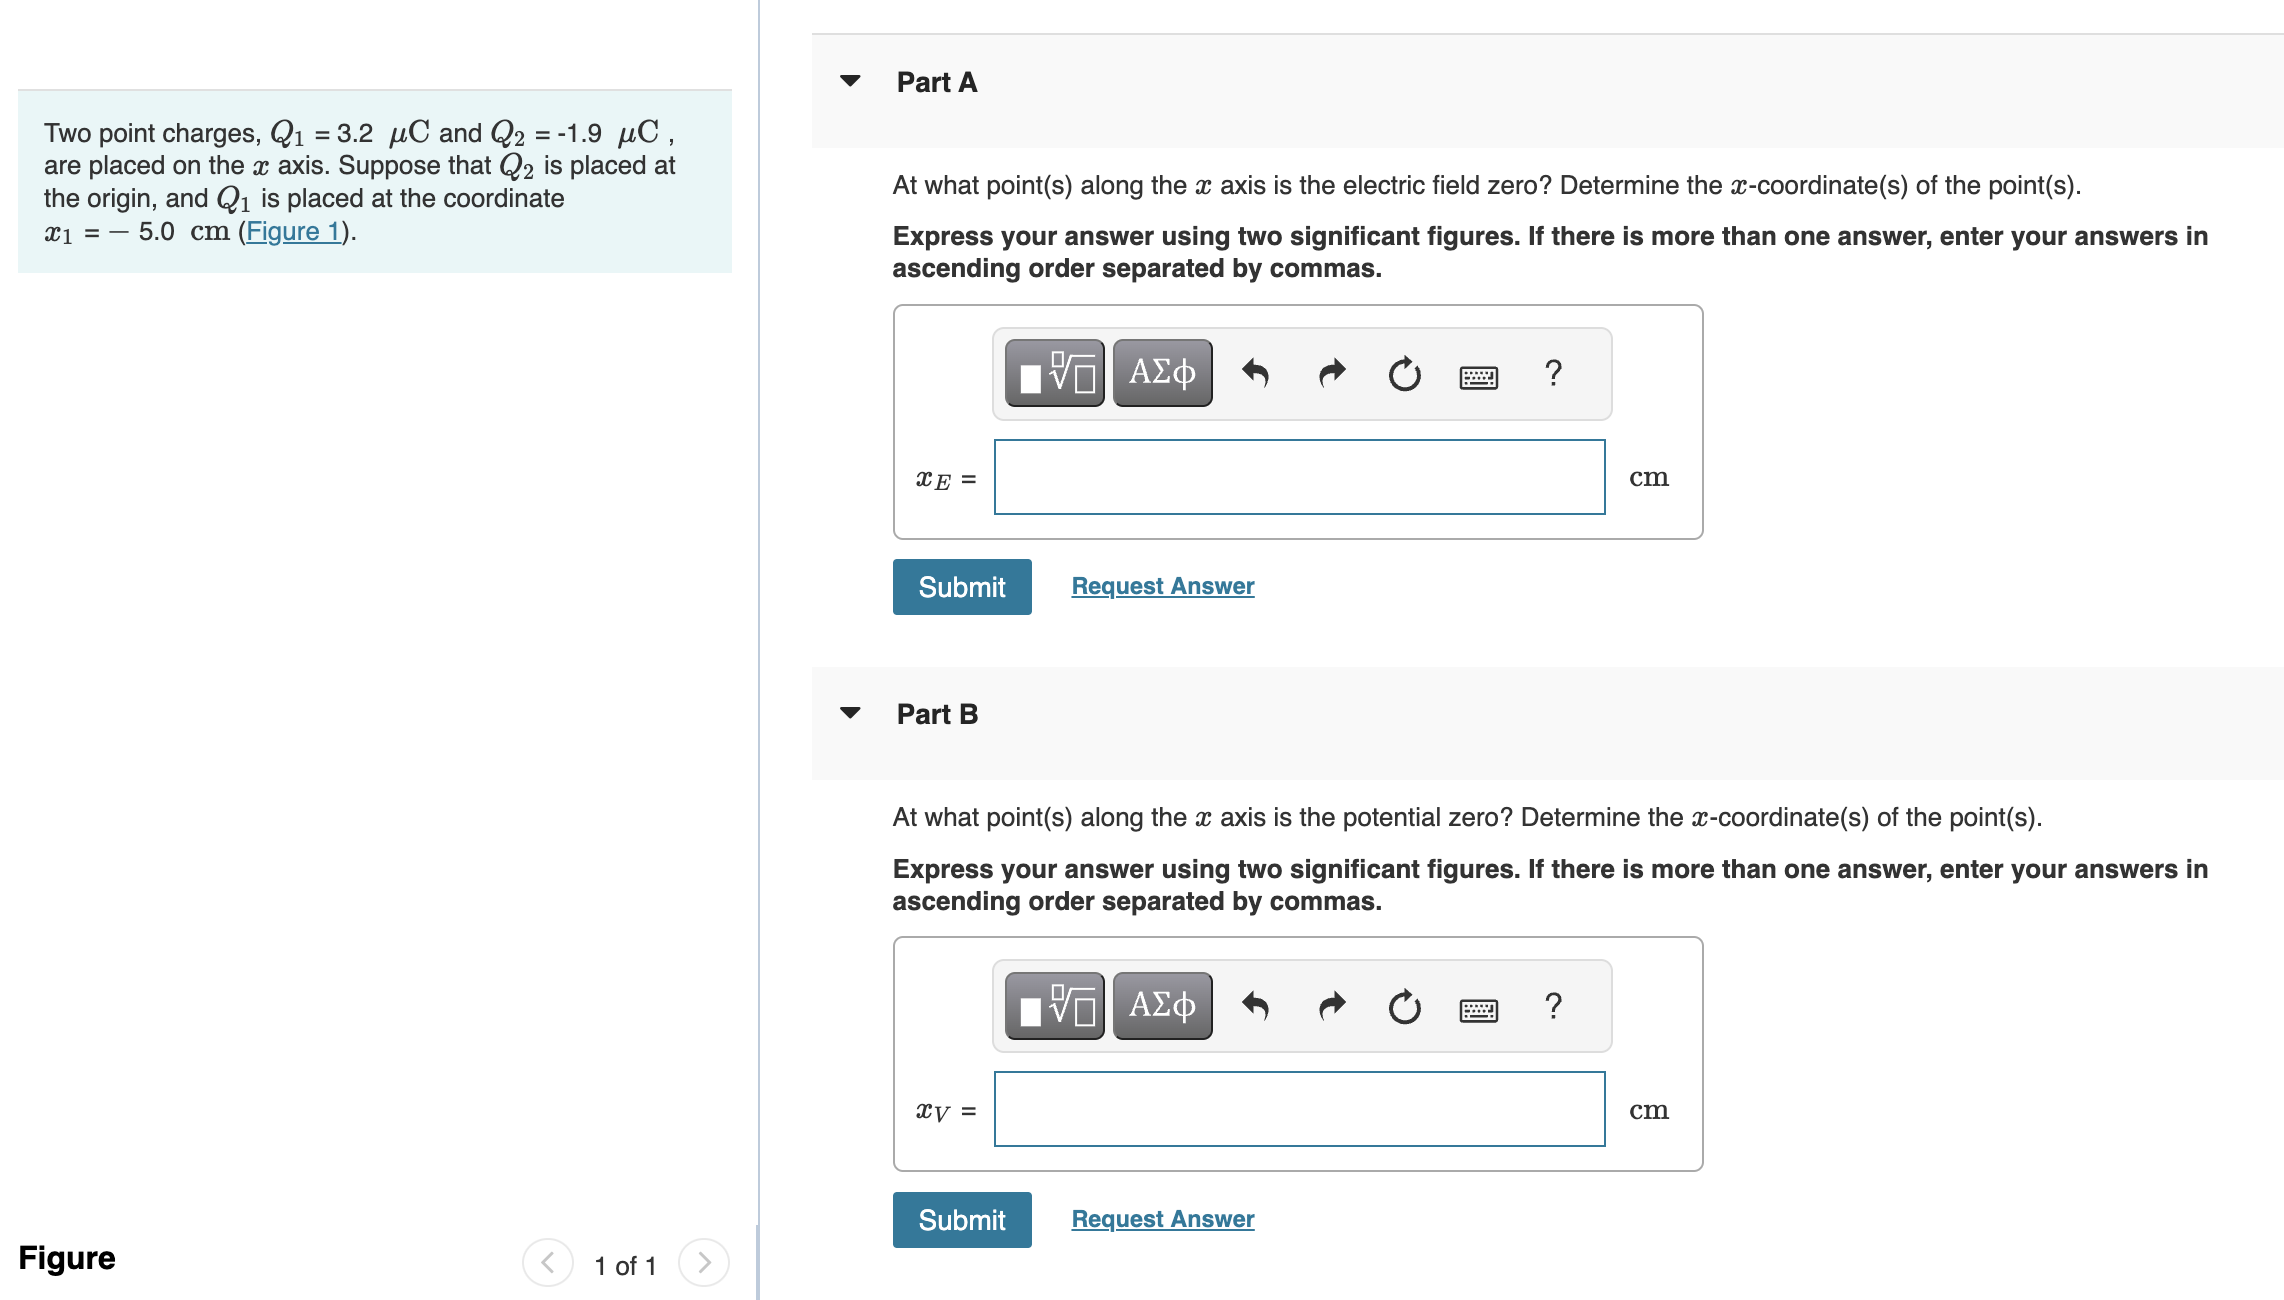
Task: Click the next figure arrow
Action: [704, 1263]
